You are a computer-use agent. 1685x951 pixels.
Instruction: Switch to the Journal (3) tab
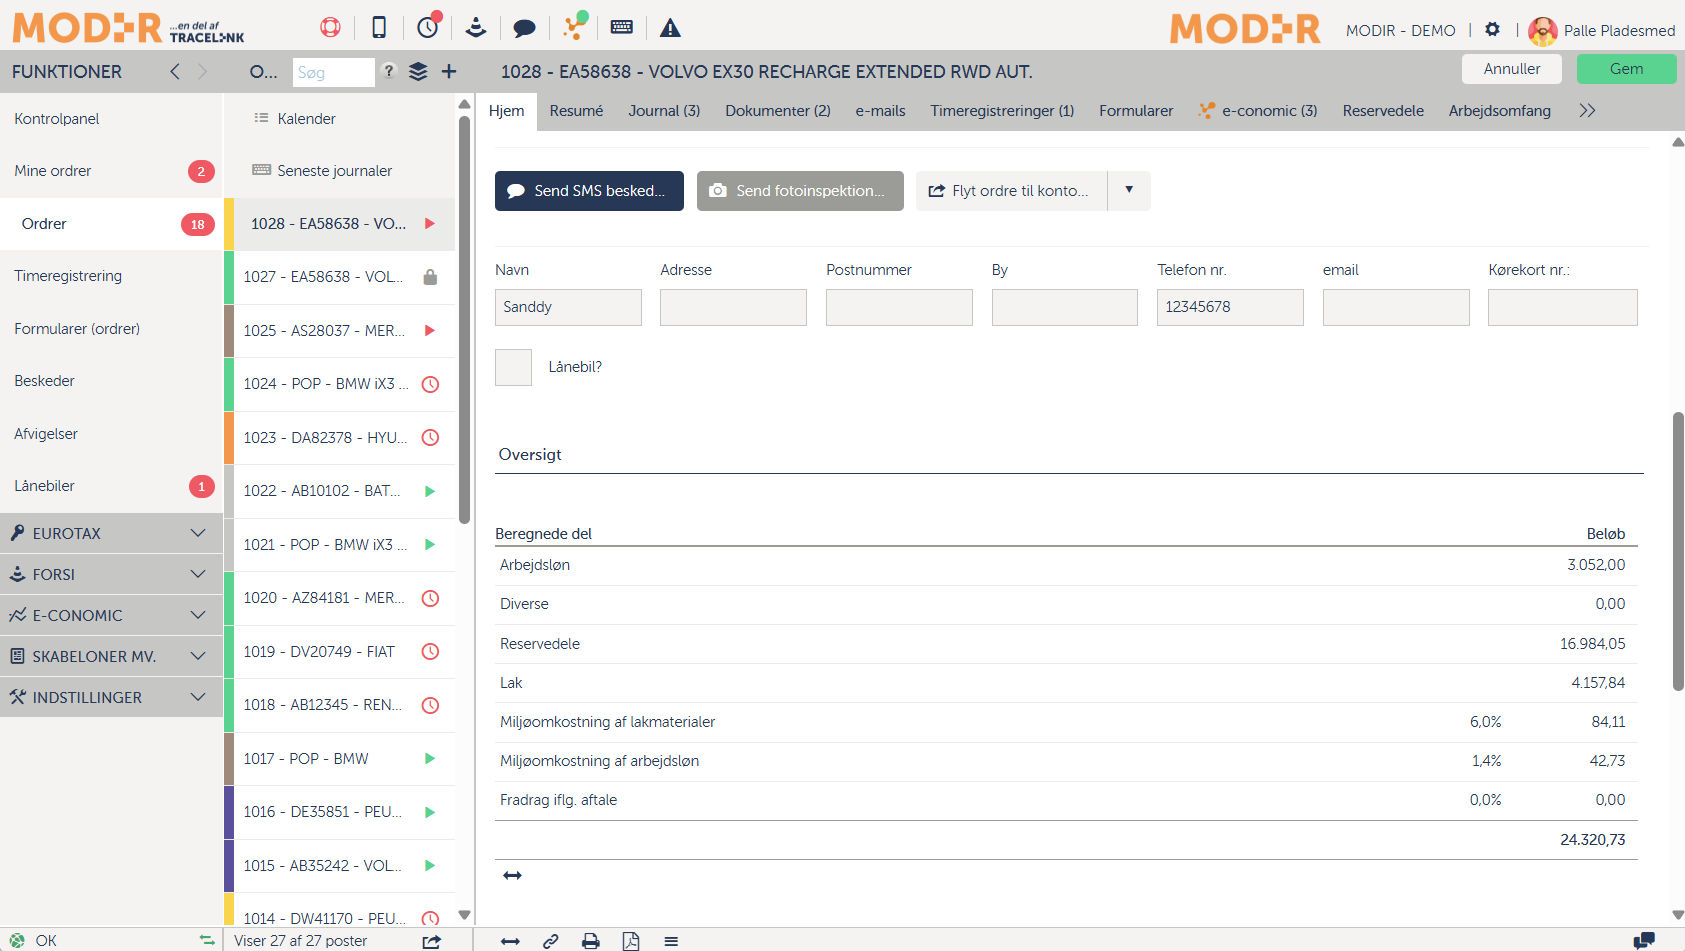(664, 111)
